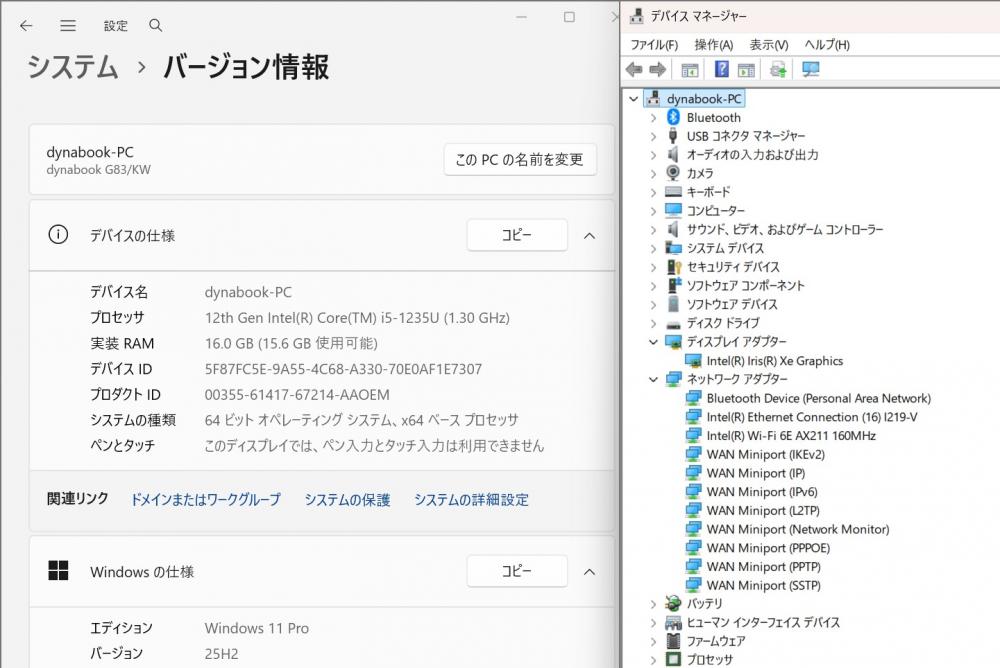Screen dimensions: 1000x668
Task: Open the Settings hamburger navigation menu
Action: pos(68,26)
